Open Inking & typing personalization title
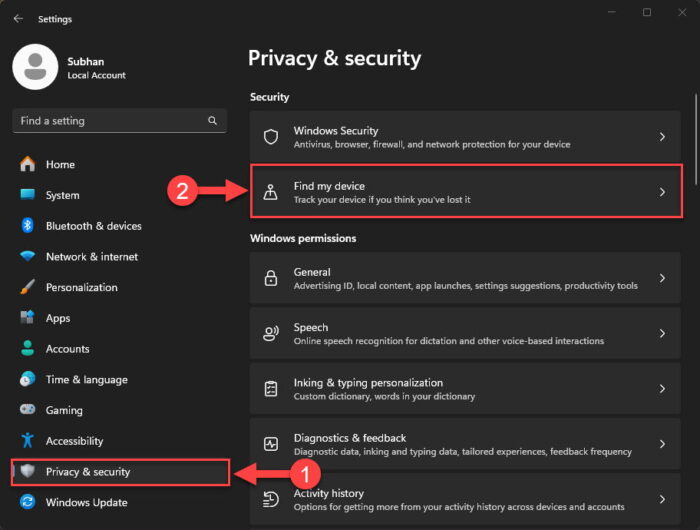 [368, 383]
